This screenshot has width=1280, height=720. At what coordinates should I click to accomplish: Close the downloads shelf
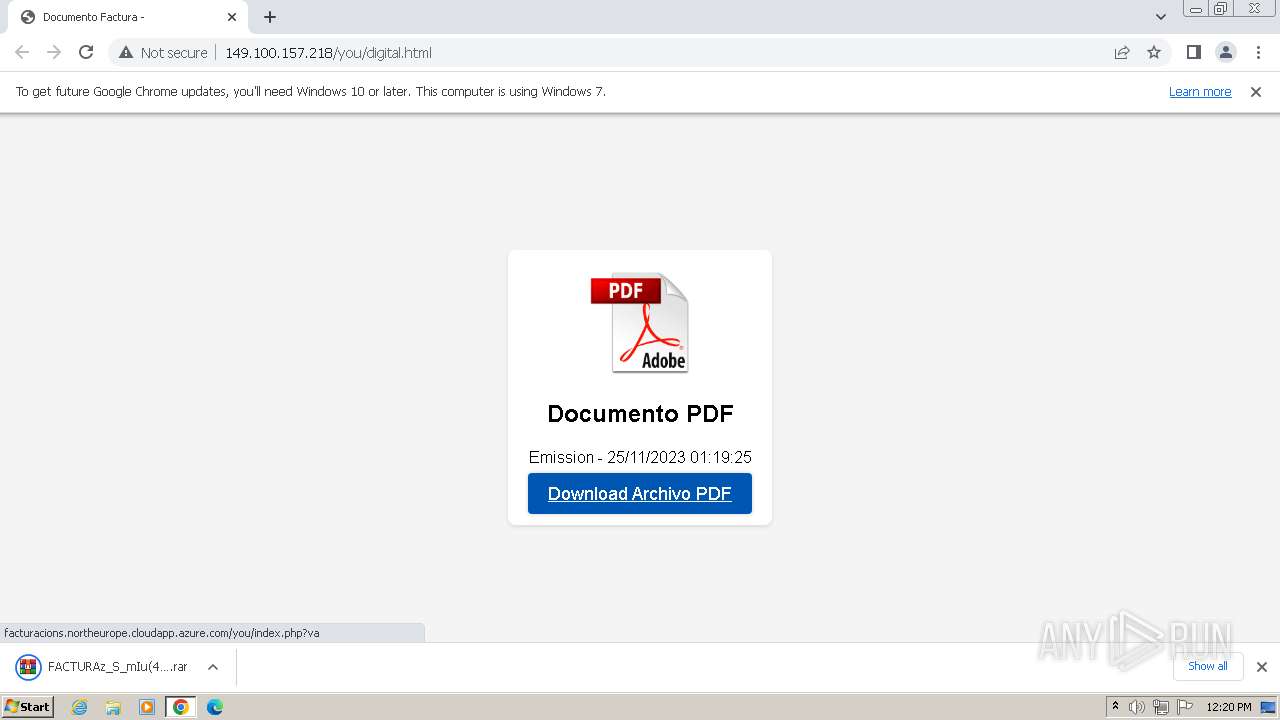tap(1262, 667)
